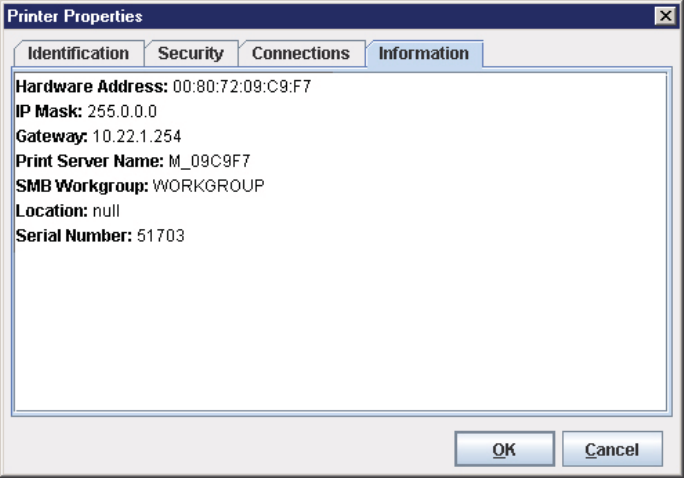Click the Print Server Name label
The image size is (684, 478).
point(87,160)
